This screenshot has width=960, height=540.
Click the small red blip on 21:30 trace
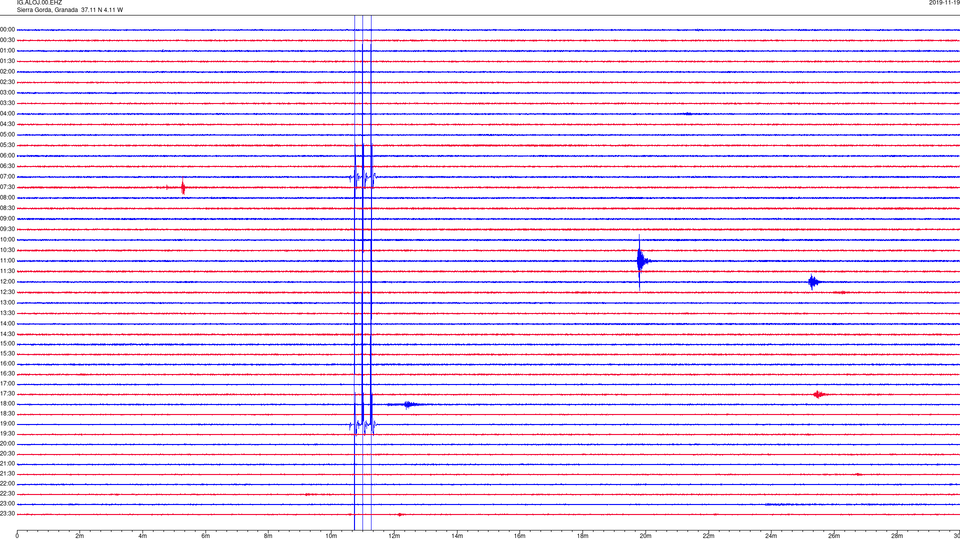858,474
